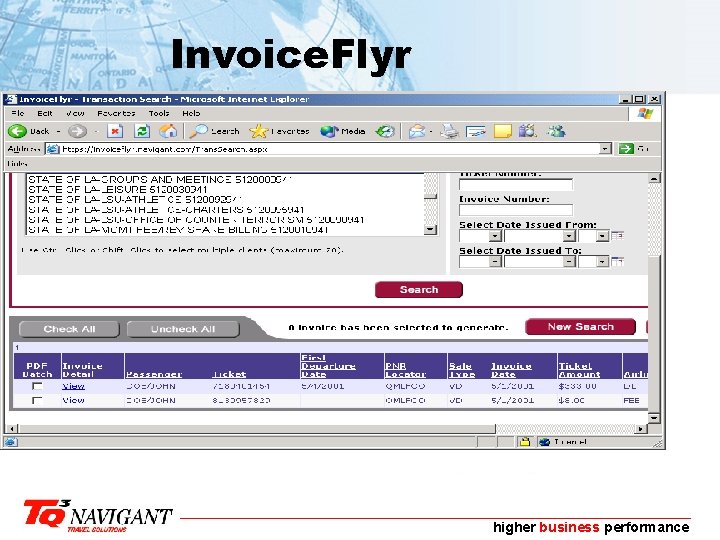The width and height of the screenshot is (720, 540).
Task: Click the red Search button
Action: (x=419, y=290)
